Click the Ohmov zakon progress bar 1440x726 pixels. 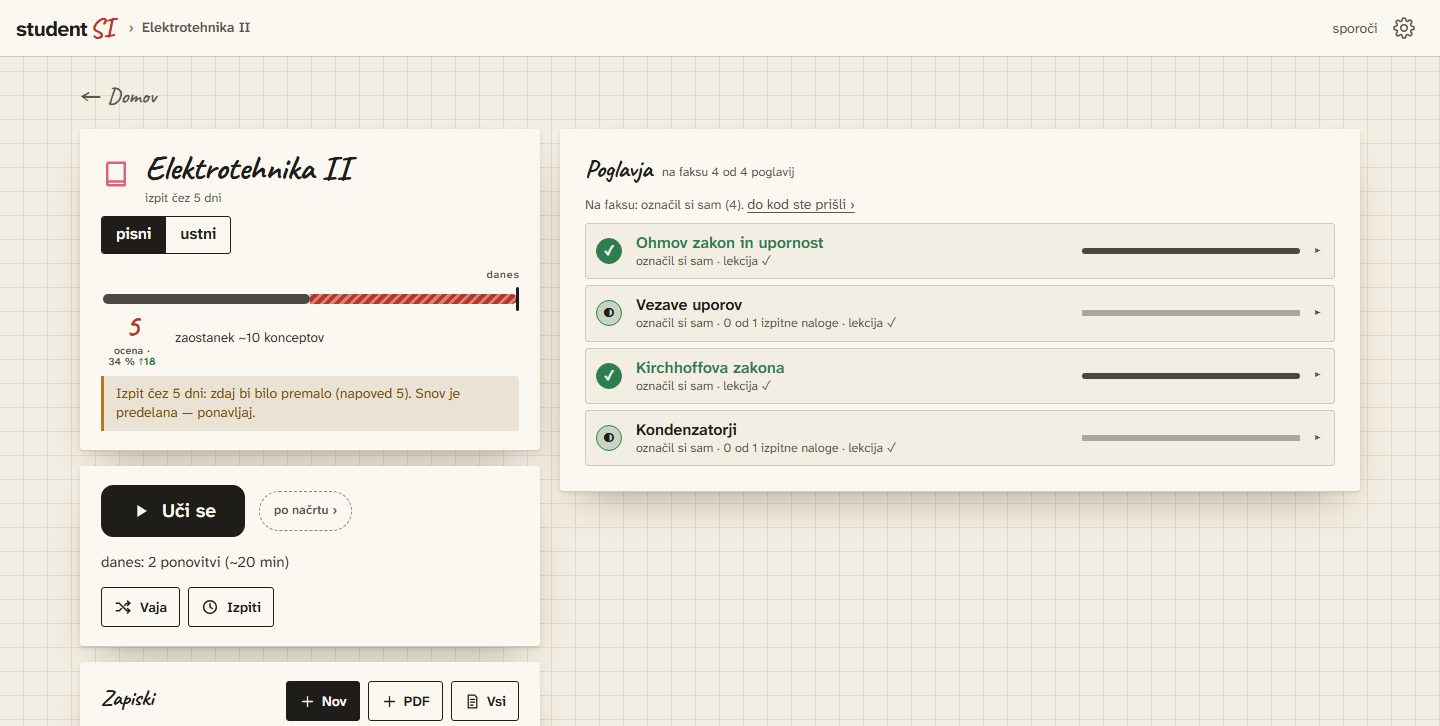click(1191, 251)
